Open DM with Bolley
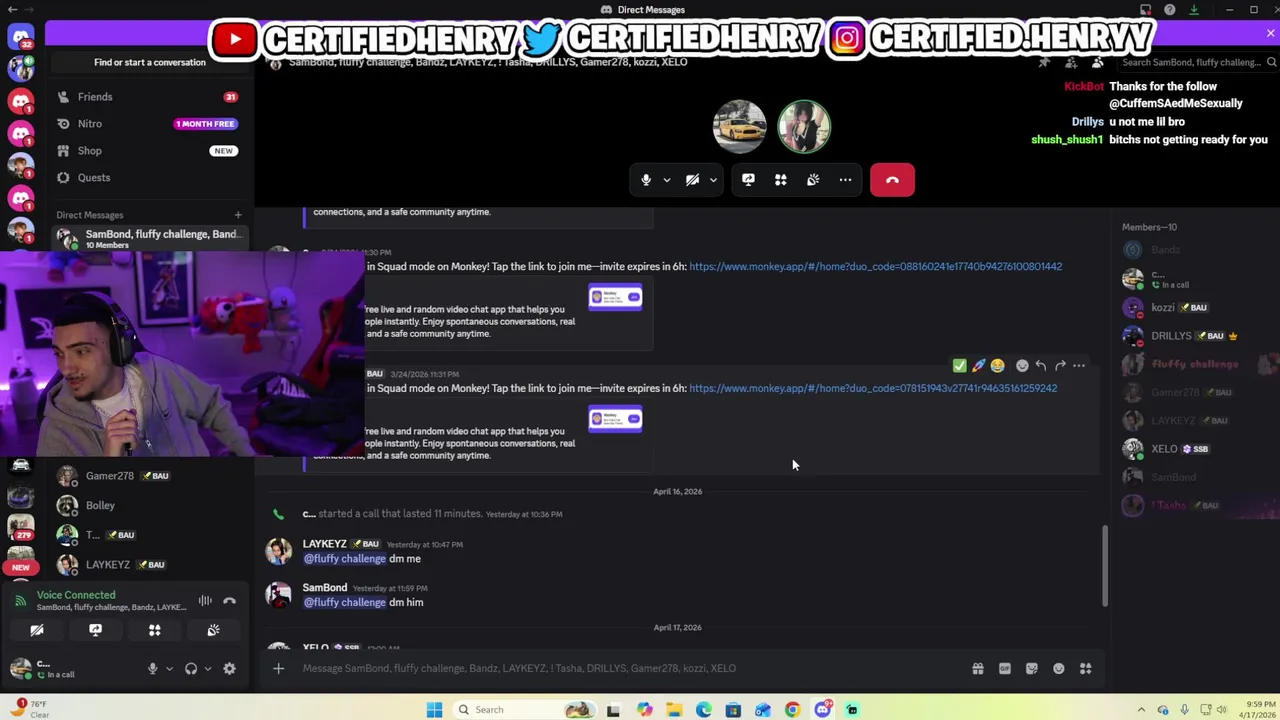The image size is (1280, 720). pyautogui.click(x=148, y=506)
